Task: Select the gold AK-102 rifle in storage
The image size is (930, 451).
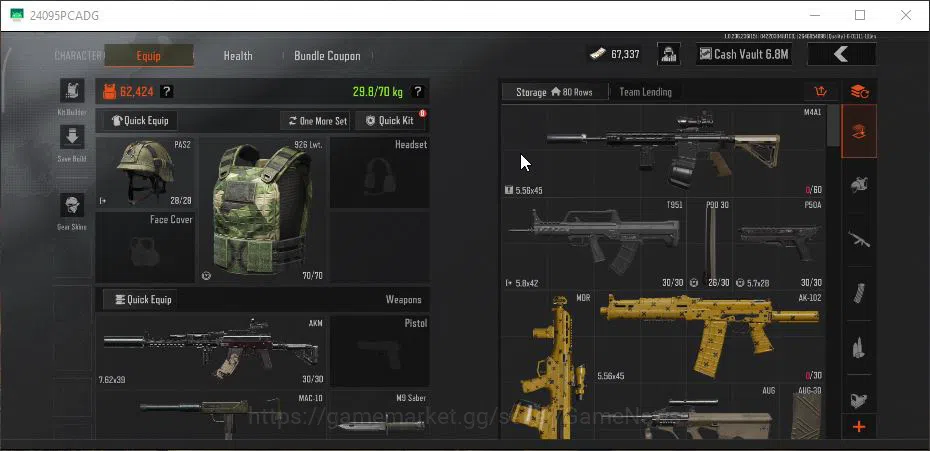Action: point(710,336)
